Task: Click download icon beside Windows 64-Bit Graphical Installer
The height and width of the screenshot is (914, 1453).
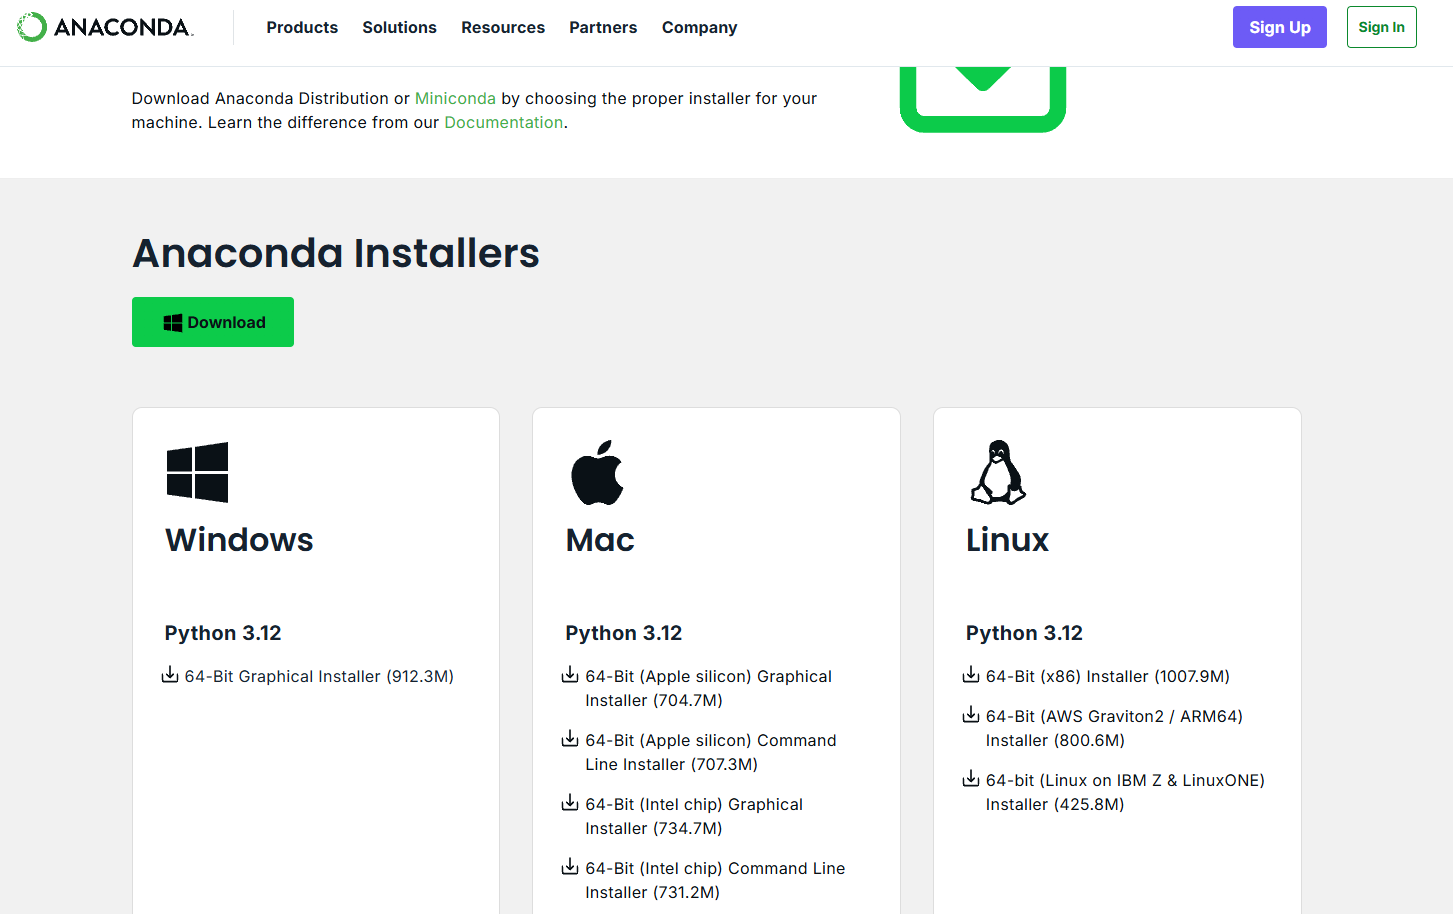Action: click(170, 675)
